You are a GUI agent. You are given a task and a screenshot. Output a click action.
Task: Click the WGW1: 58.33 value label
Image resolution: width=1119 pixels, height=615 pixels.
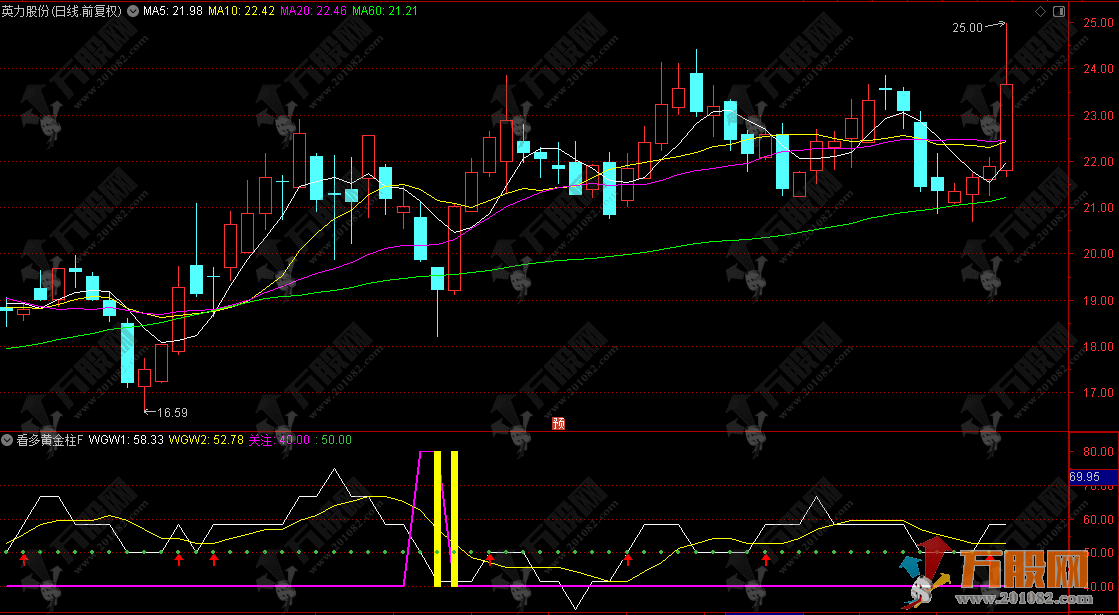click(x=126, y=439)
